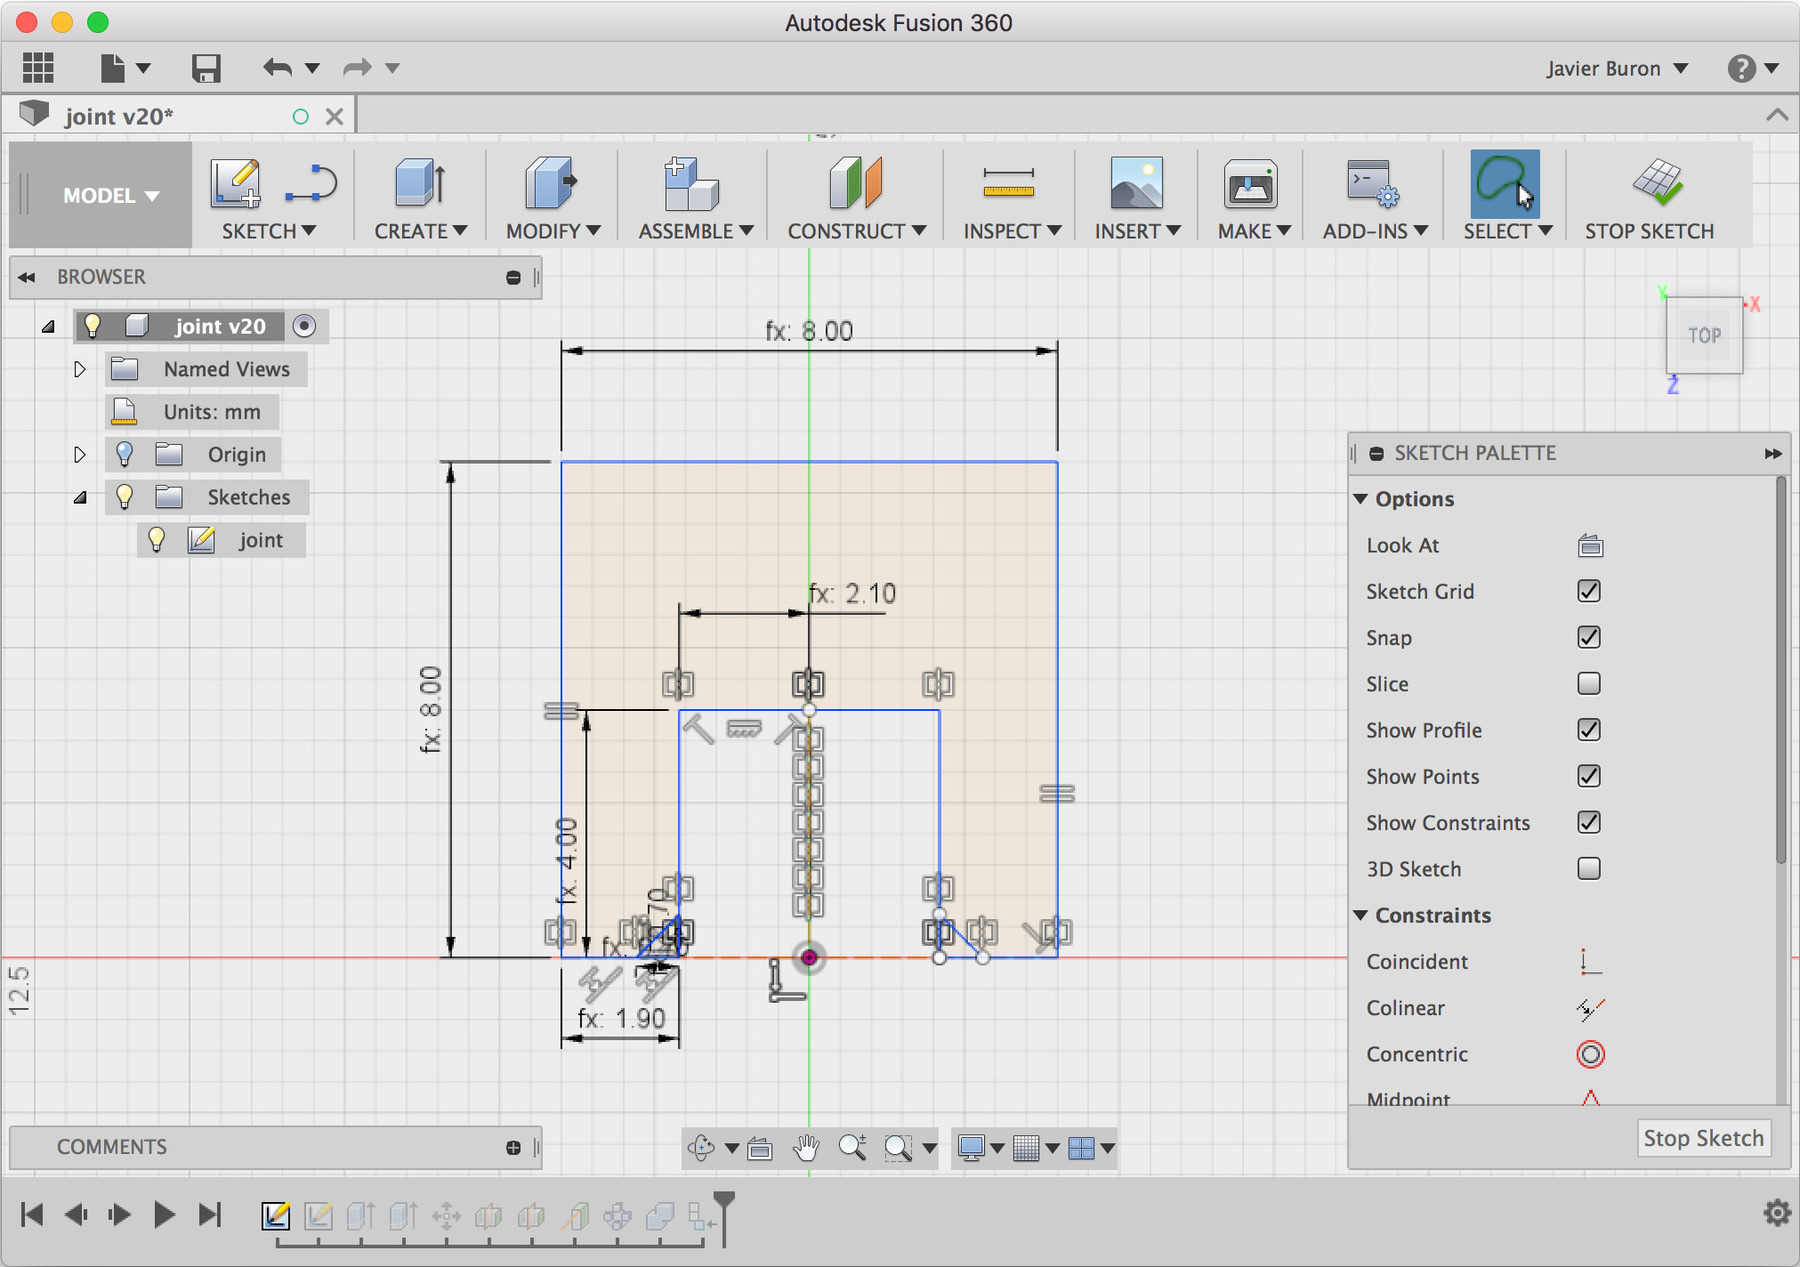The image size is (1800, 1267).
Task: Click the Assemble new component icon
Action: tap(692, 183)
